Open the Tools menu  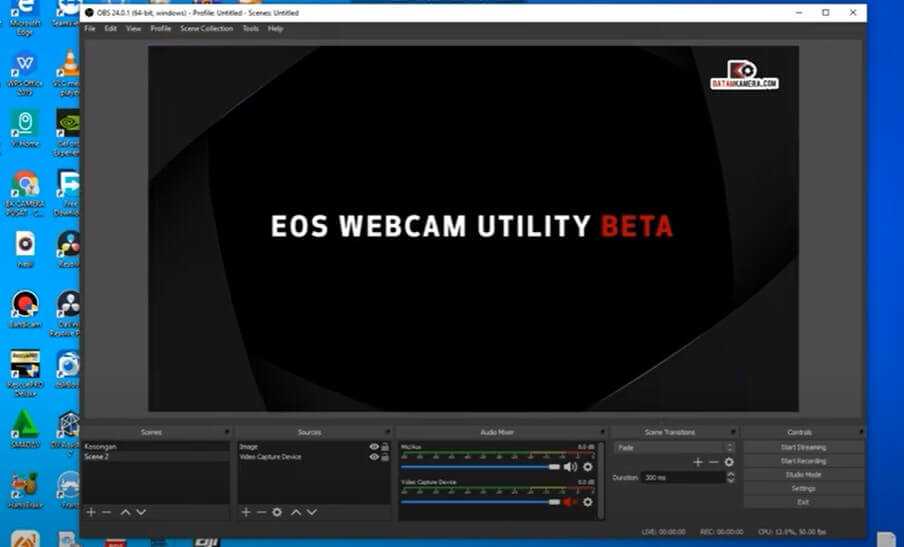coord(250,29)
